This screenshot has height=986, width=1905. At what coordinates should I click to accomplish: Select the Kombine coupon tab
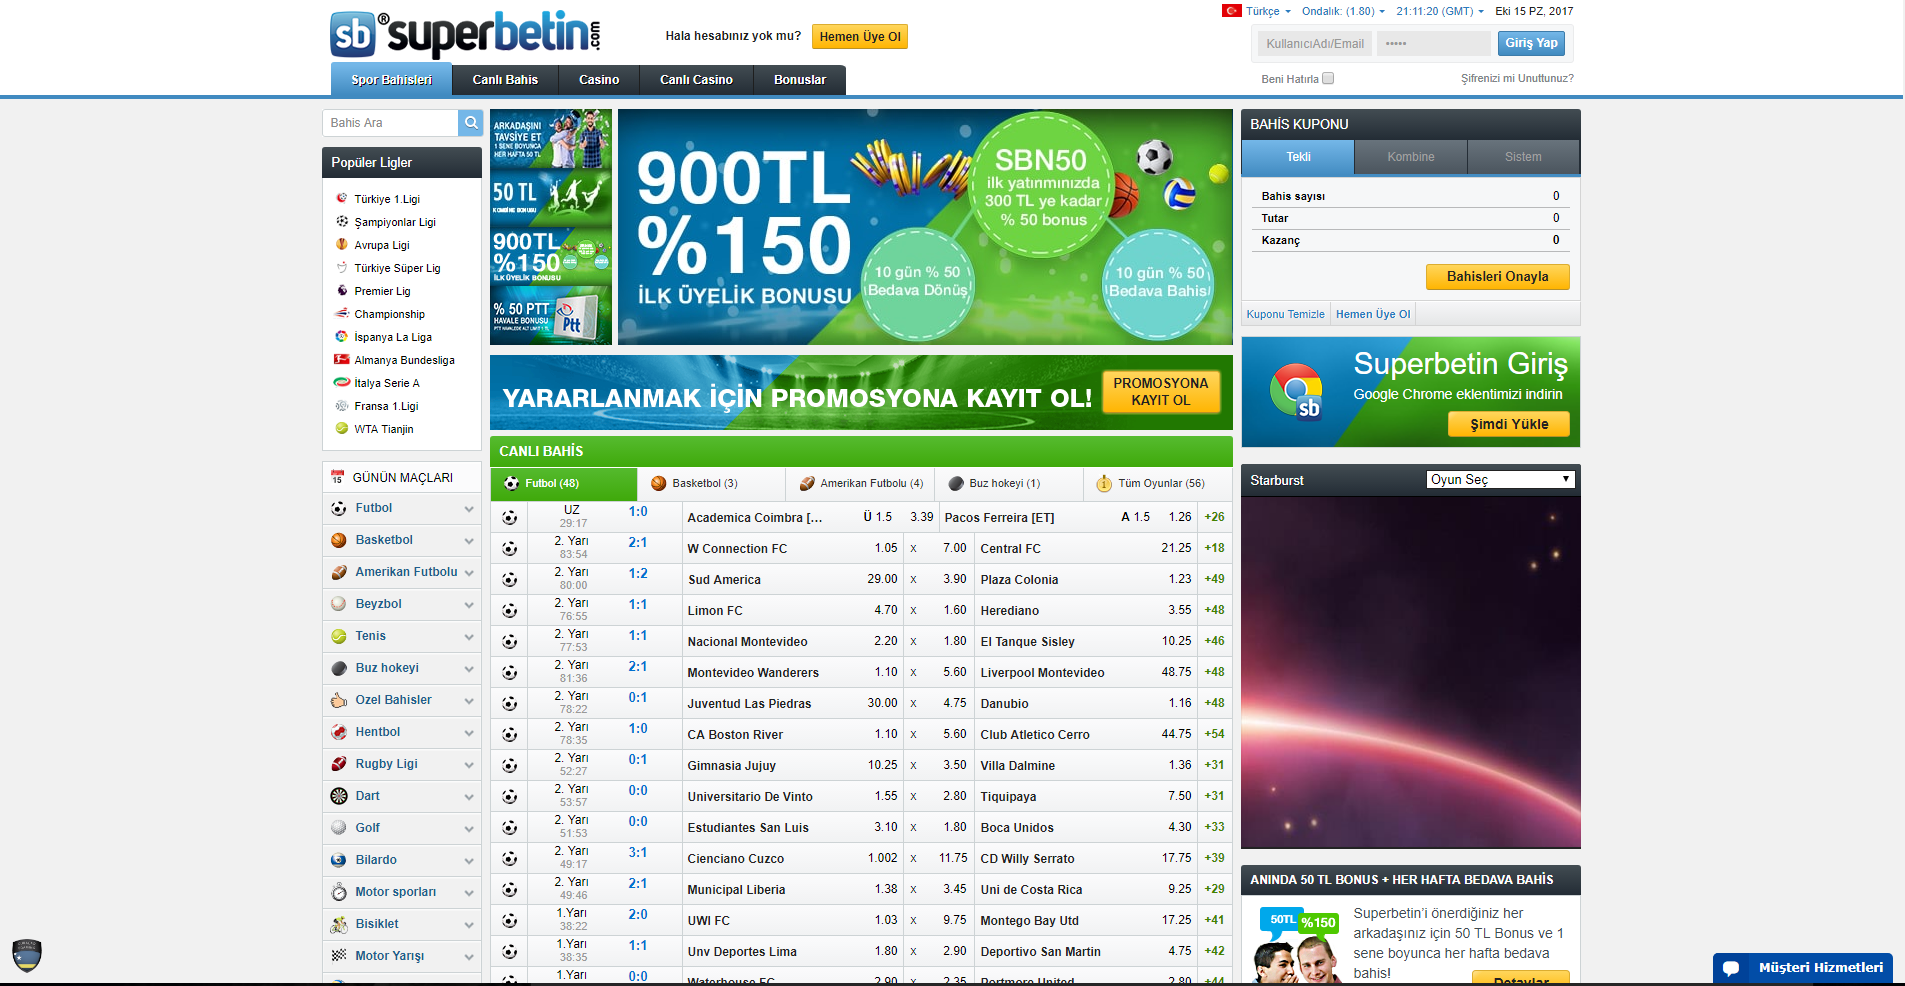1410,157
